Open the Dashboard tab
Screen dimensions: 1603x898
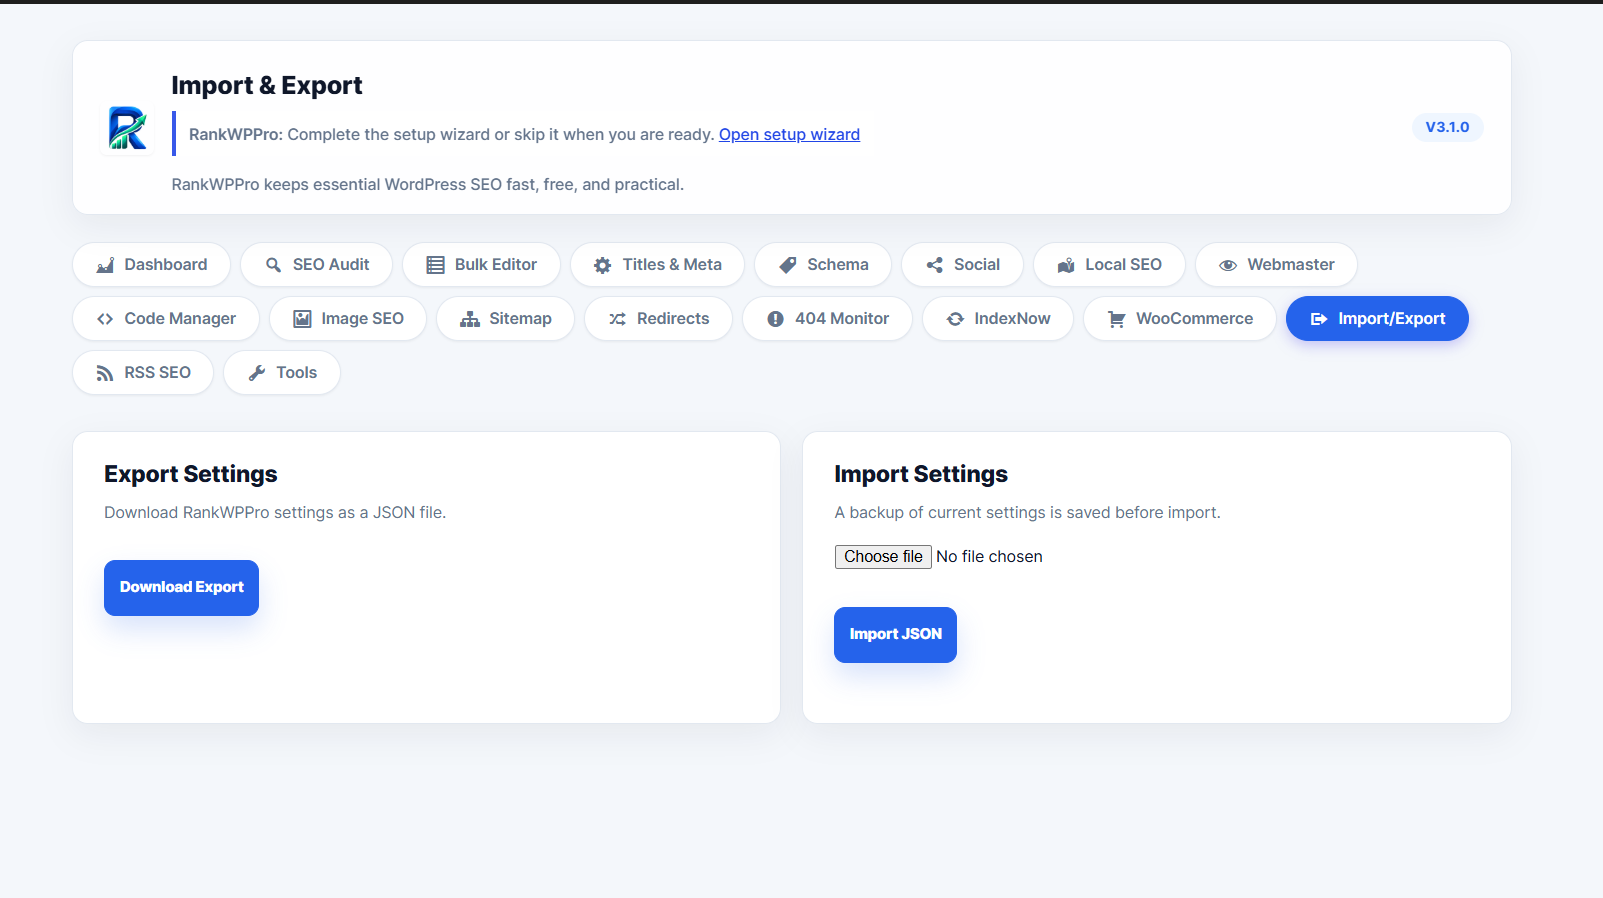pyautogui.click(x=152, y=265)
